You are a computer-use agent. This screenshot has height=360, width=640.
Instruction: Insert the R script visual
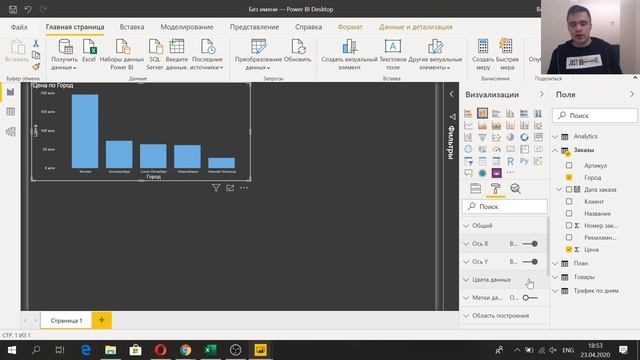pos(510,161)
